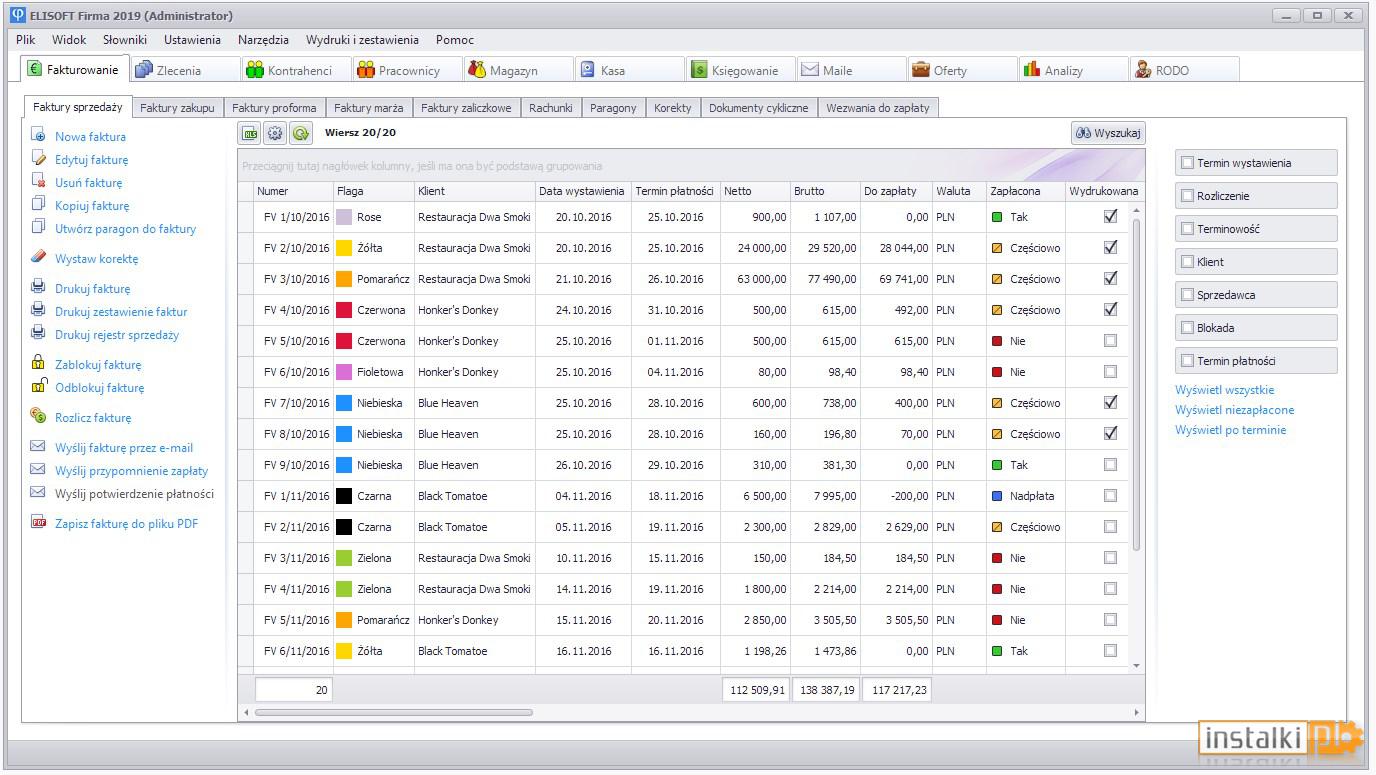The height and width of the screenshot is (775, 1376).
Task: Click the Wyświetl po terminie link
Action: click(x=1231, y=430)
